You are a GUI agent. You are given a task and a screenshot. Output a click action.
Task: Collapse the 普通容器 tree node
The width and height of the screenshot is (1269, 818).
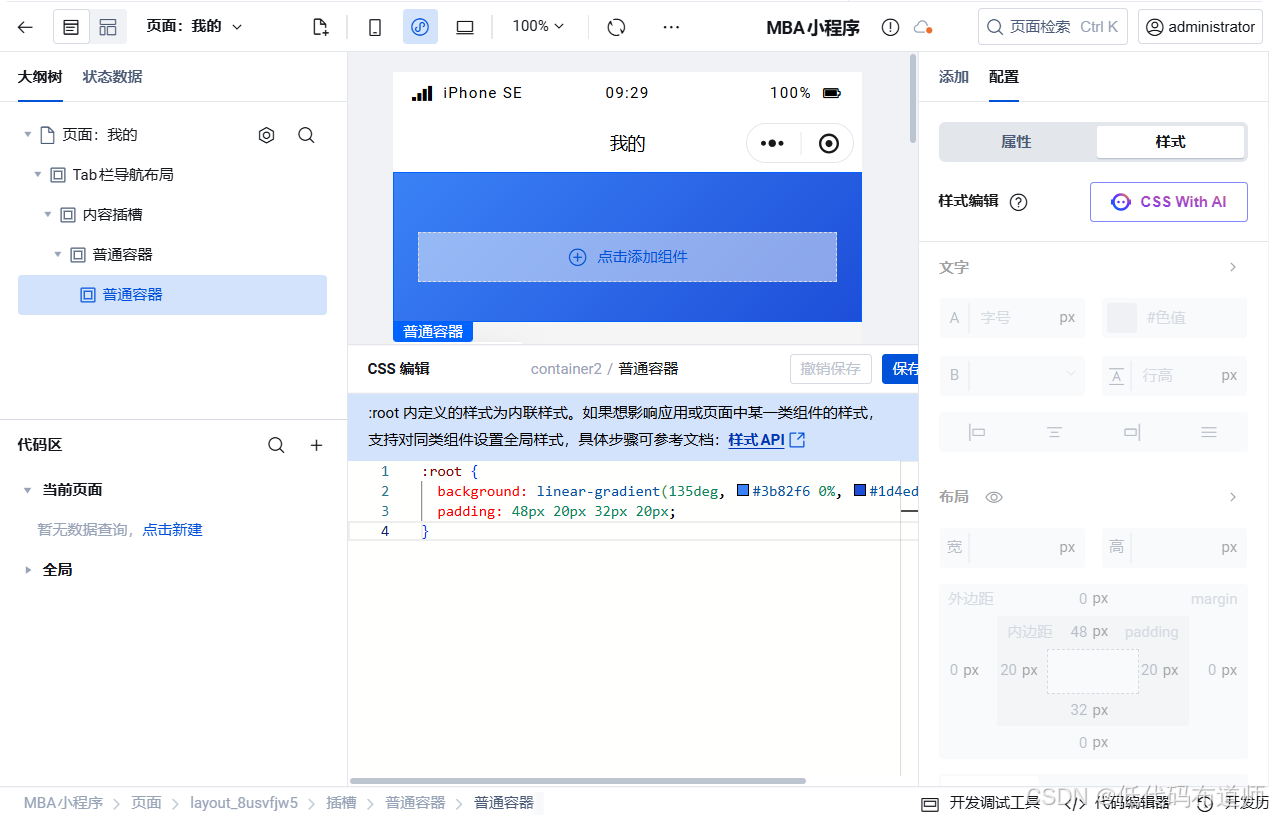[58, 254]
